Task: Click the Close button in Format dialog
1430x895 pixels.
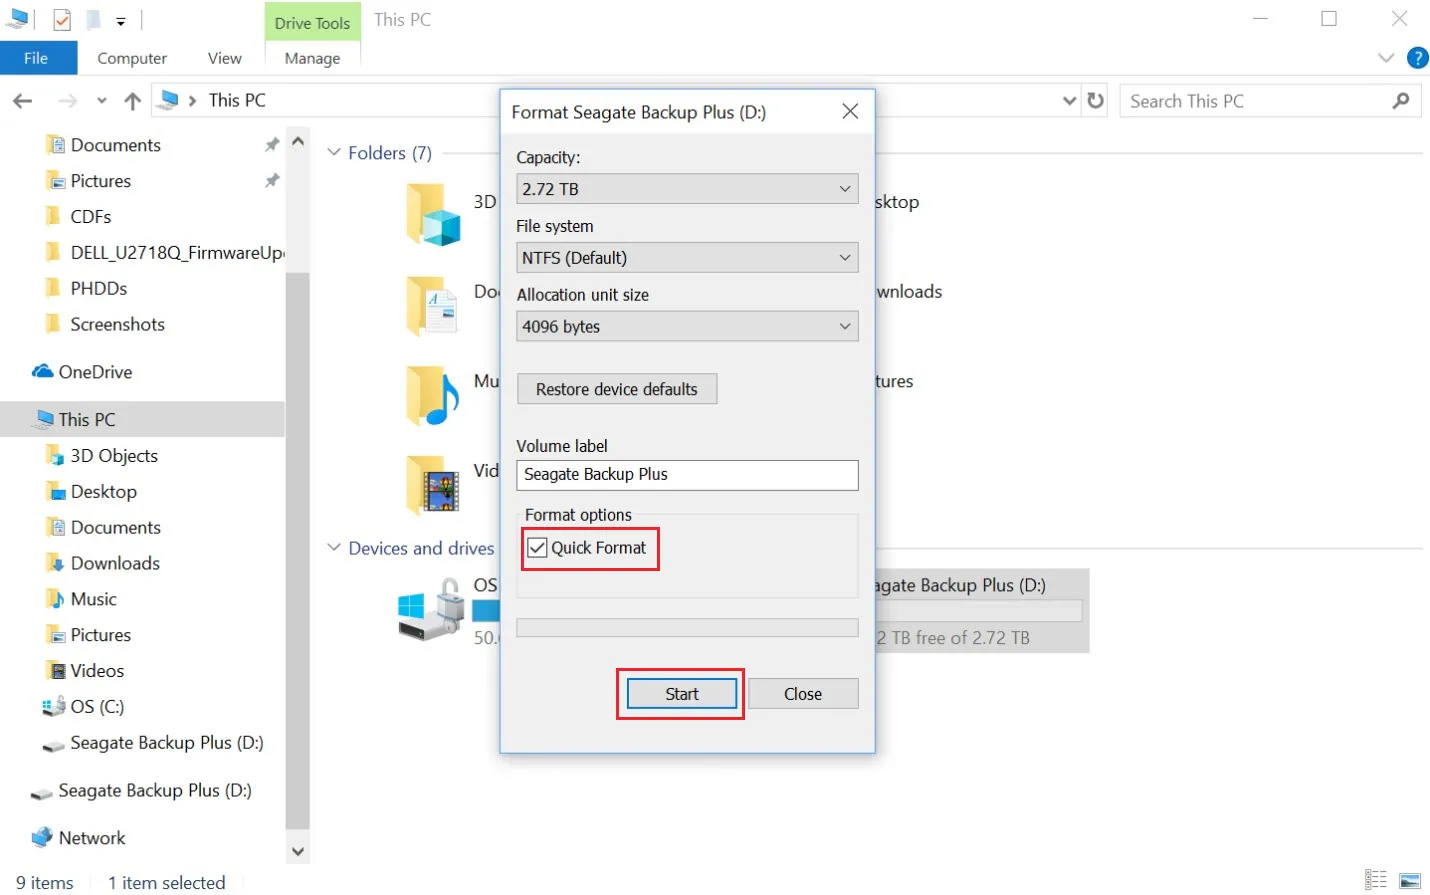Action: (x=803, y=694)
